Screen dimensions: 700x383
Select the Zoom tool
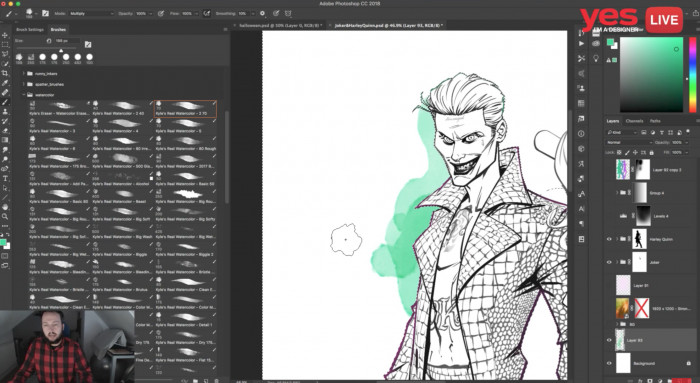point(5,216)
